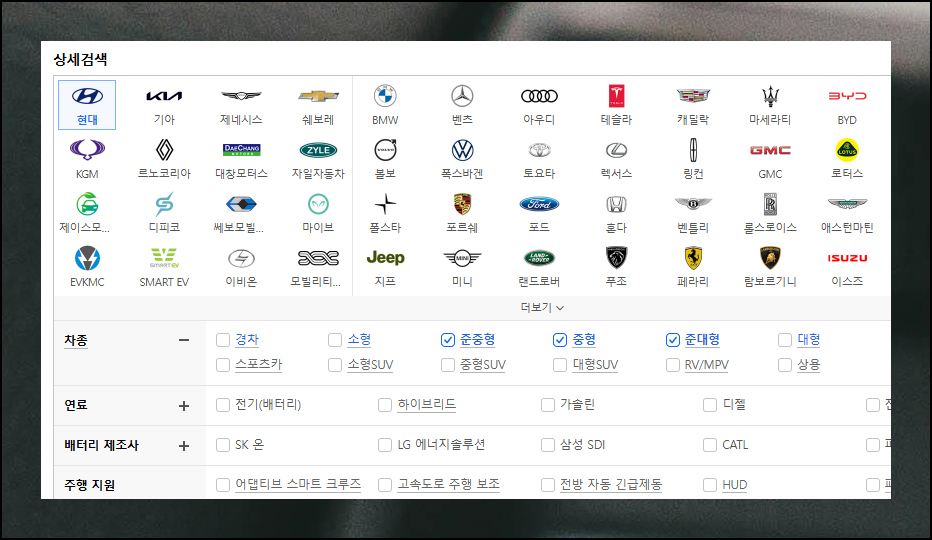Select the Porsche (포르쉐) crest

[x=462, y=204]
